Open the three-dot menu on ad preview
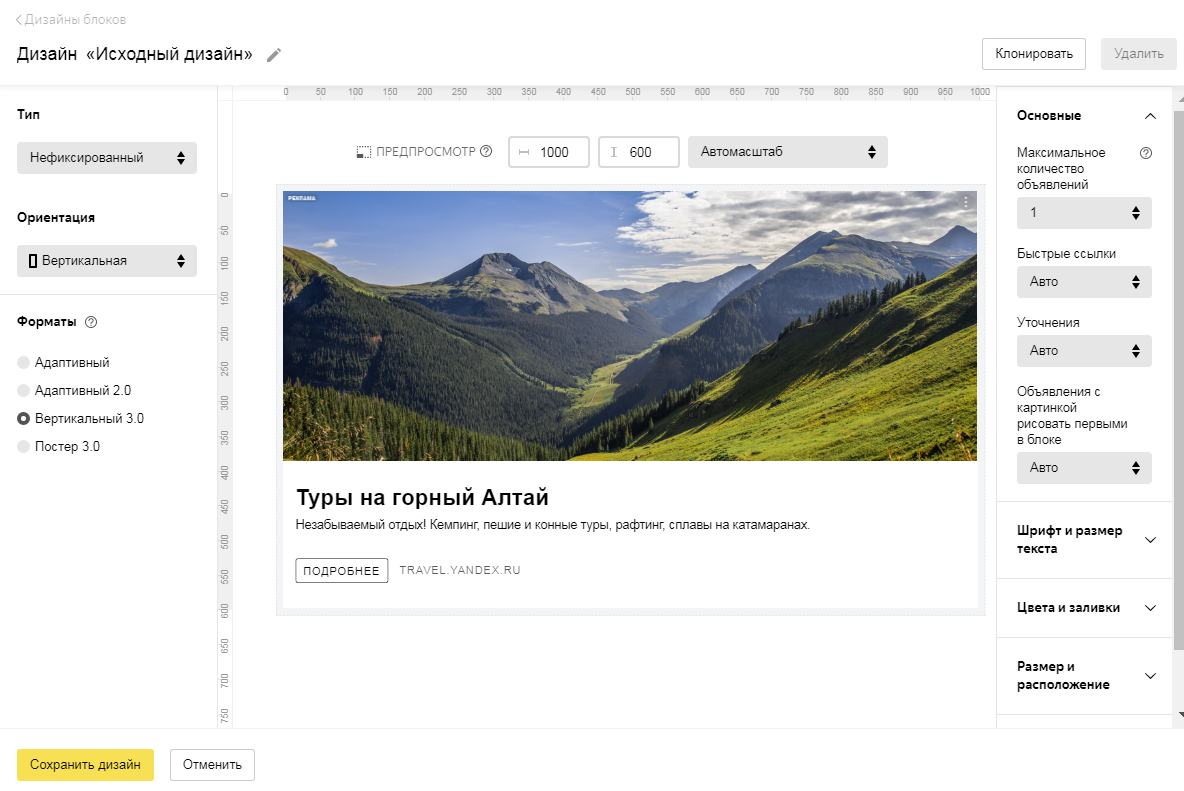This screenshot has height=791, width=1184. click(965, 202)
